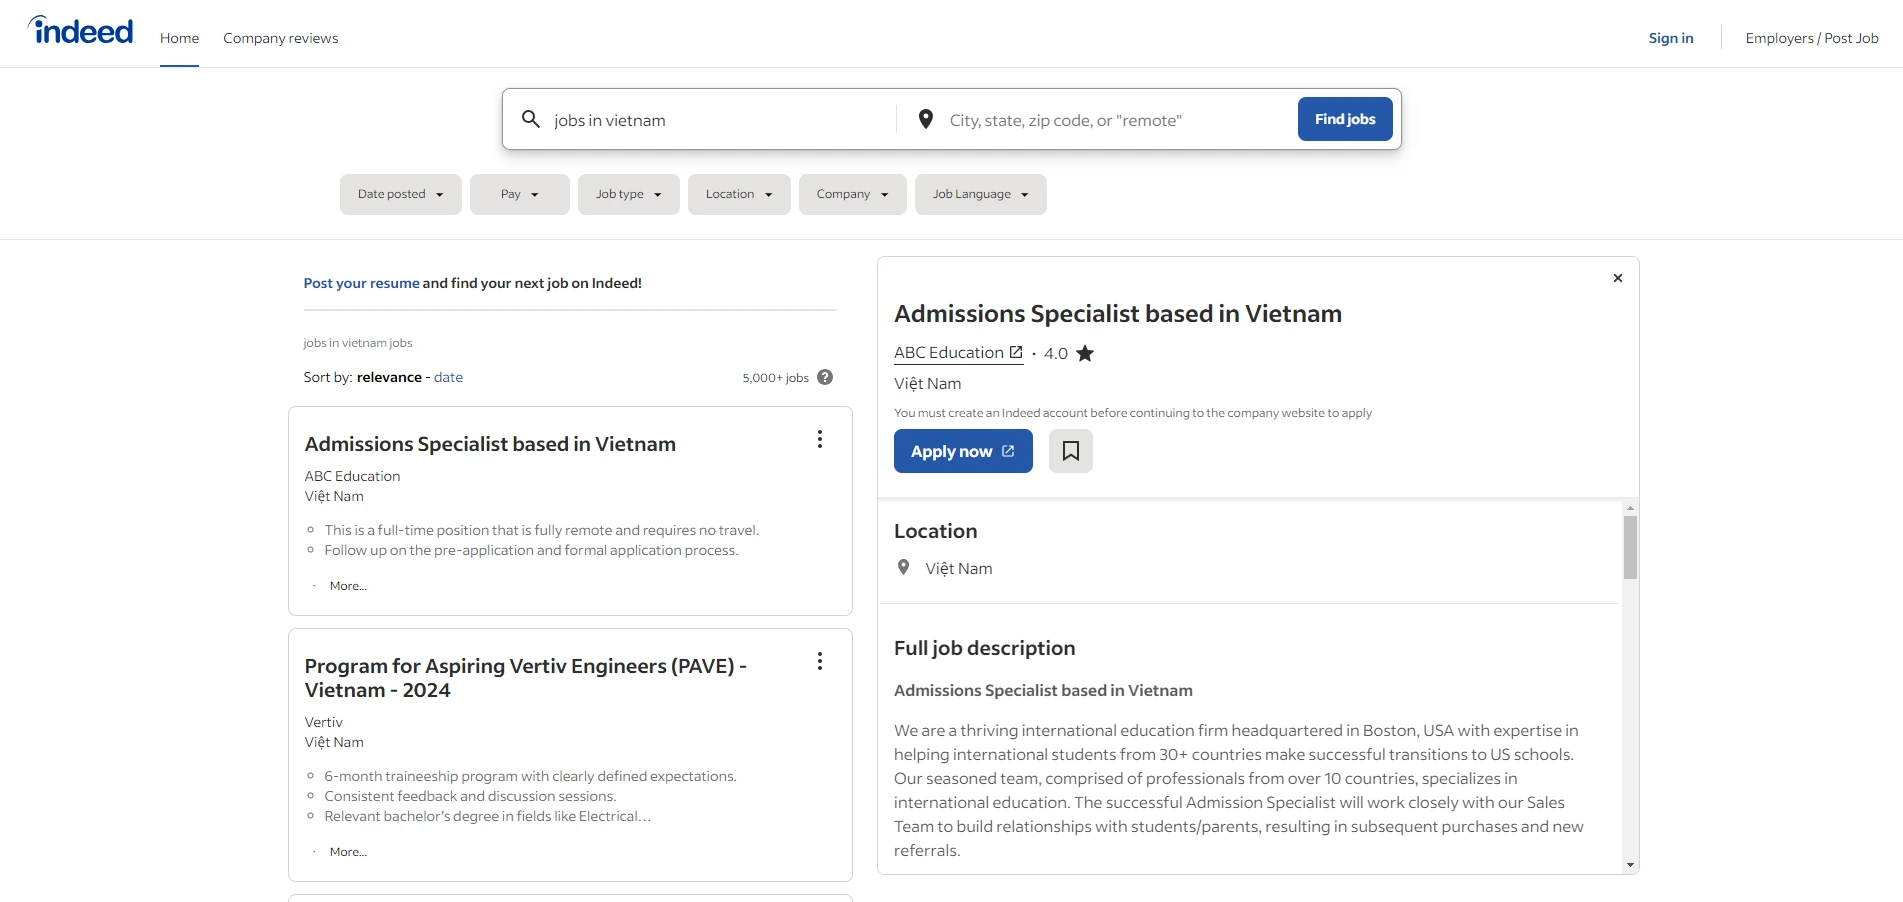Save job with the bookmark icon
This screenshot has width=1903, height=902.
click(1071, 451)
